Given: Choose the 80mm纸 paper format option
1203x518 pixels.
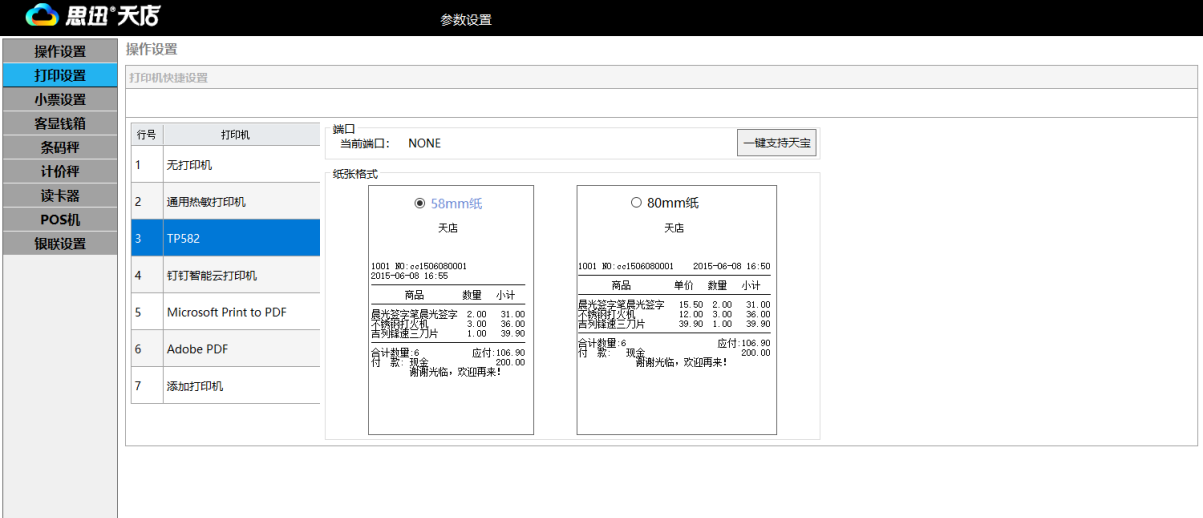Looking at the screenshot, I should pyautogui.click(x=636, y=203).
